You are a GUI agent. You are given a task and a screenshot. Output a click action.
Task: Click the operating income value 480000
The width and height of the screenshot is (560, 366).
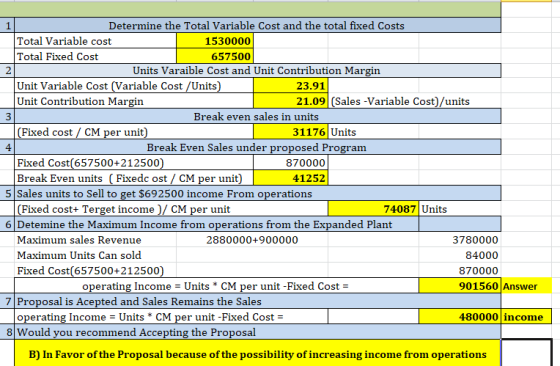tap(460, 317)
